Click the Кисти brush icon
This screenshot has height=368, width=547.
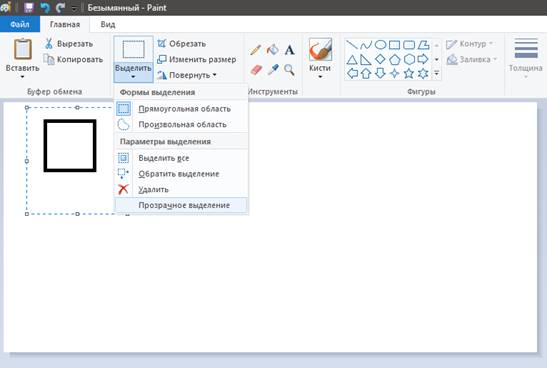320,50
